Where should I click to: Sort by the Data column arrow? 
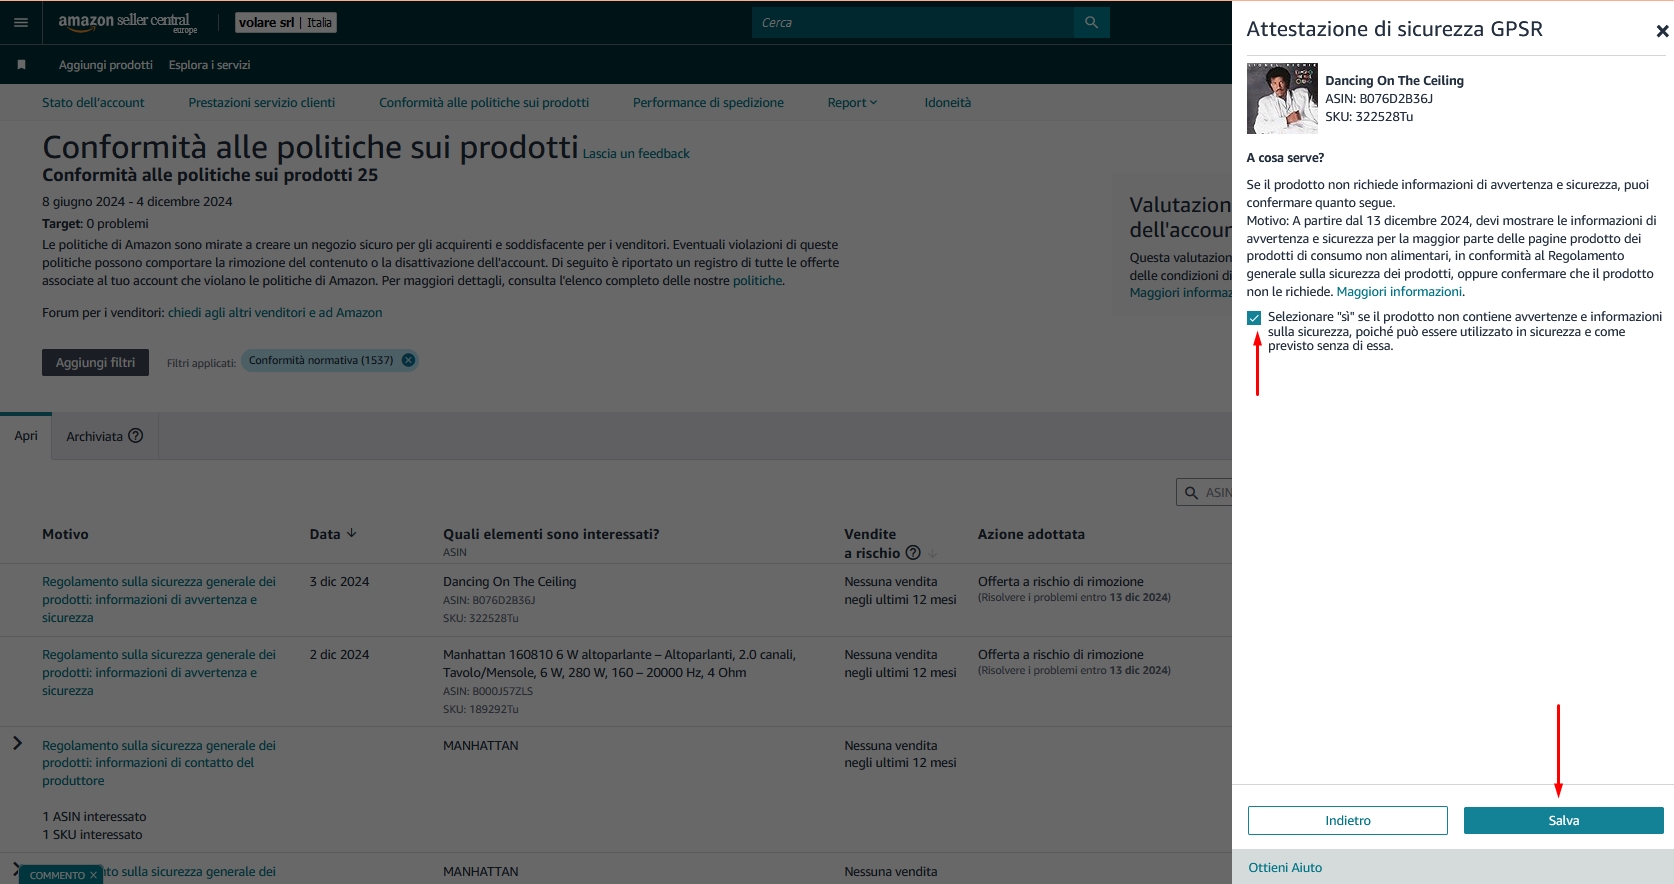[x=351, y=534]
